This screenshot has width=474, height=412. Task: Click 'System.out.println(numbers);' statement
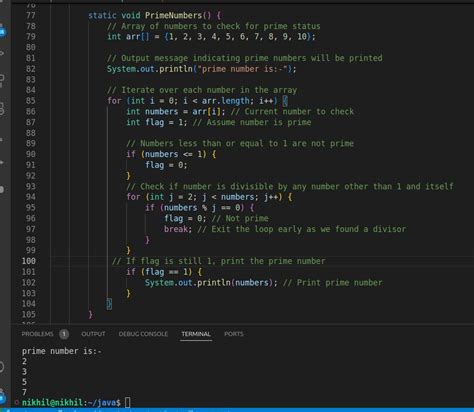pos(211,283)
